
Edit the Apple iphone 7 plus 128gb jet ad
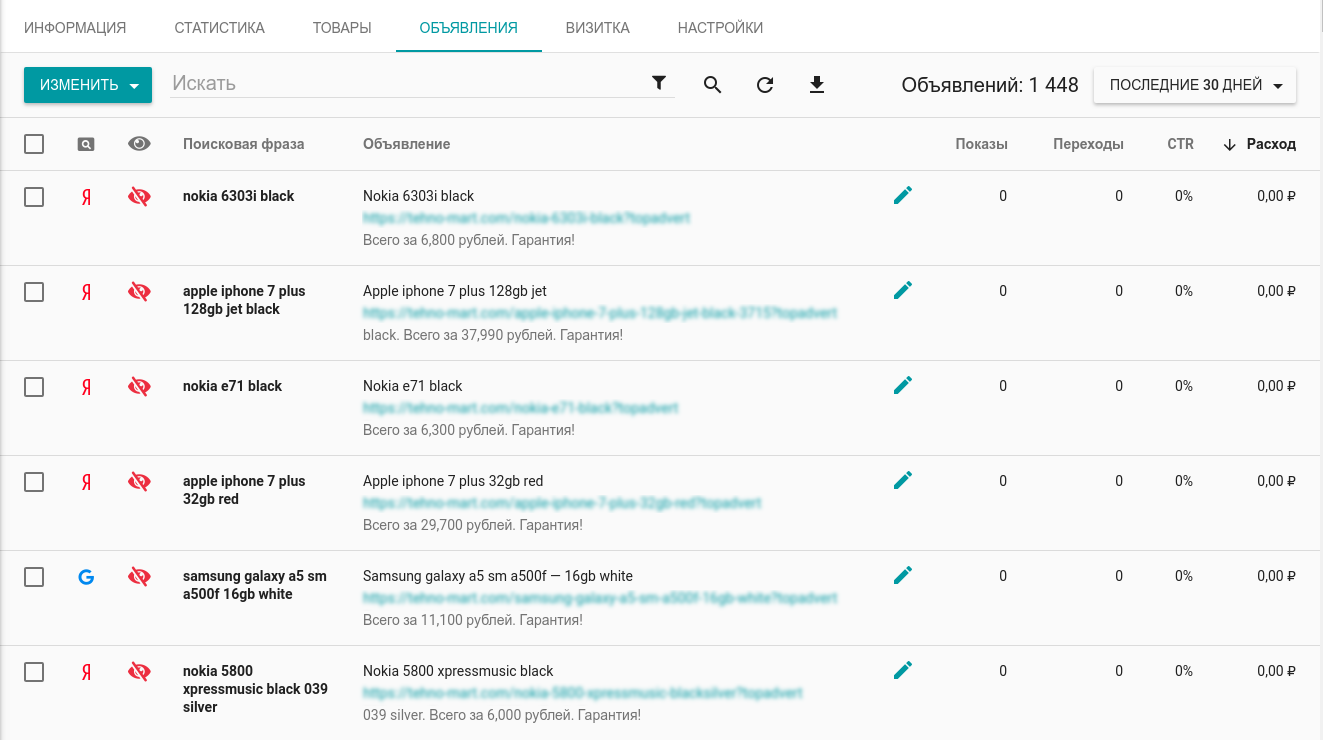pyautogui.click(x=903, y=290)
